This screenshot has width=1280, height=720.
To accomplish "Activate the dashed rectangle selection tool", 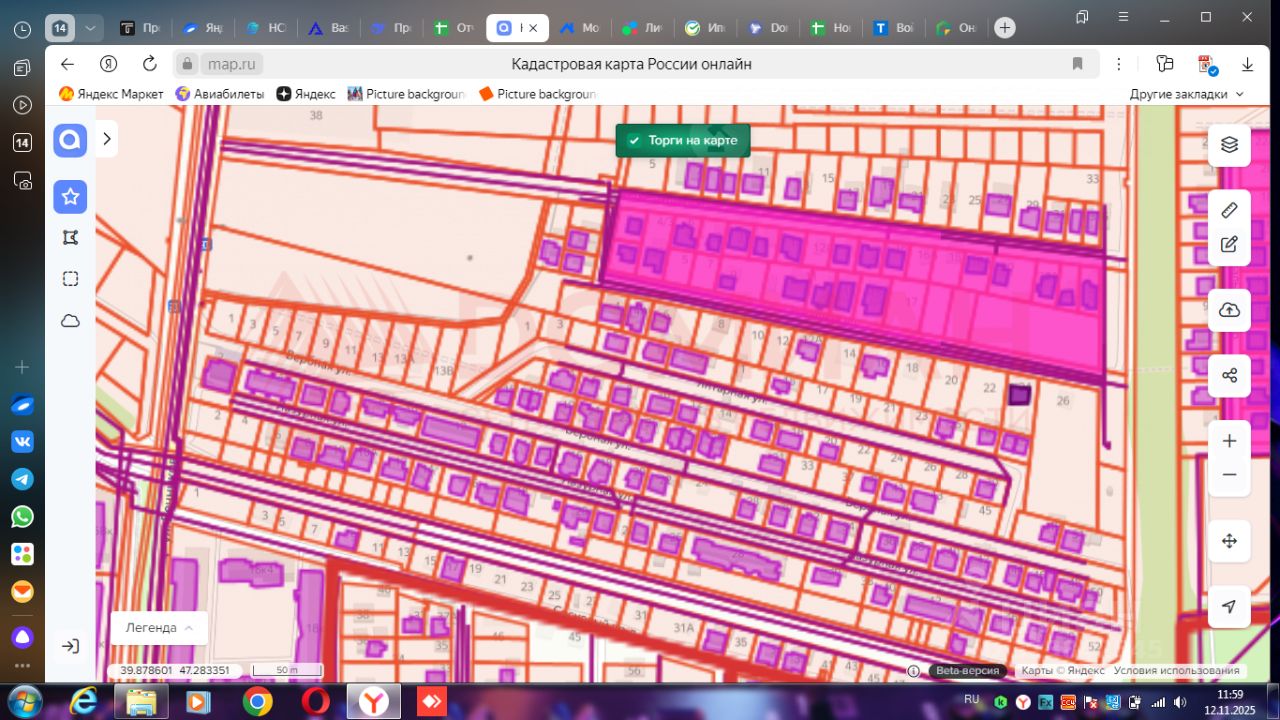I will pos(70,279).
